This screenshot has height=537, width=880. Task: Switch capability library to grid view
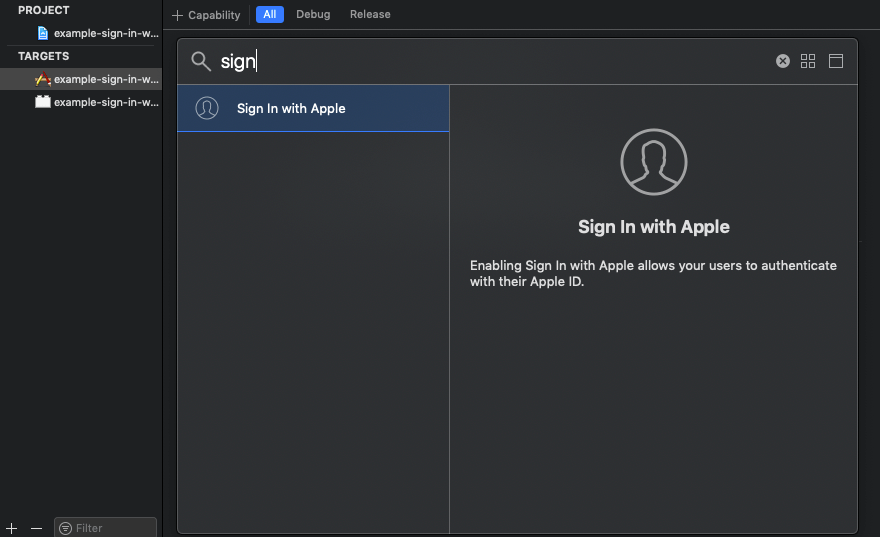click(x=808, y=61)
